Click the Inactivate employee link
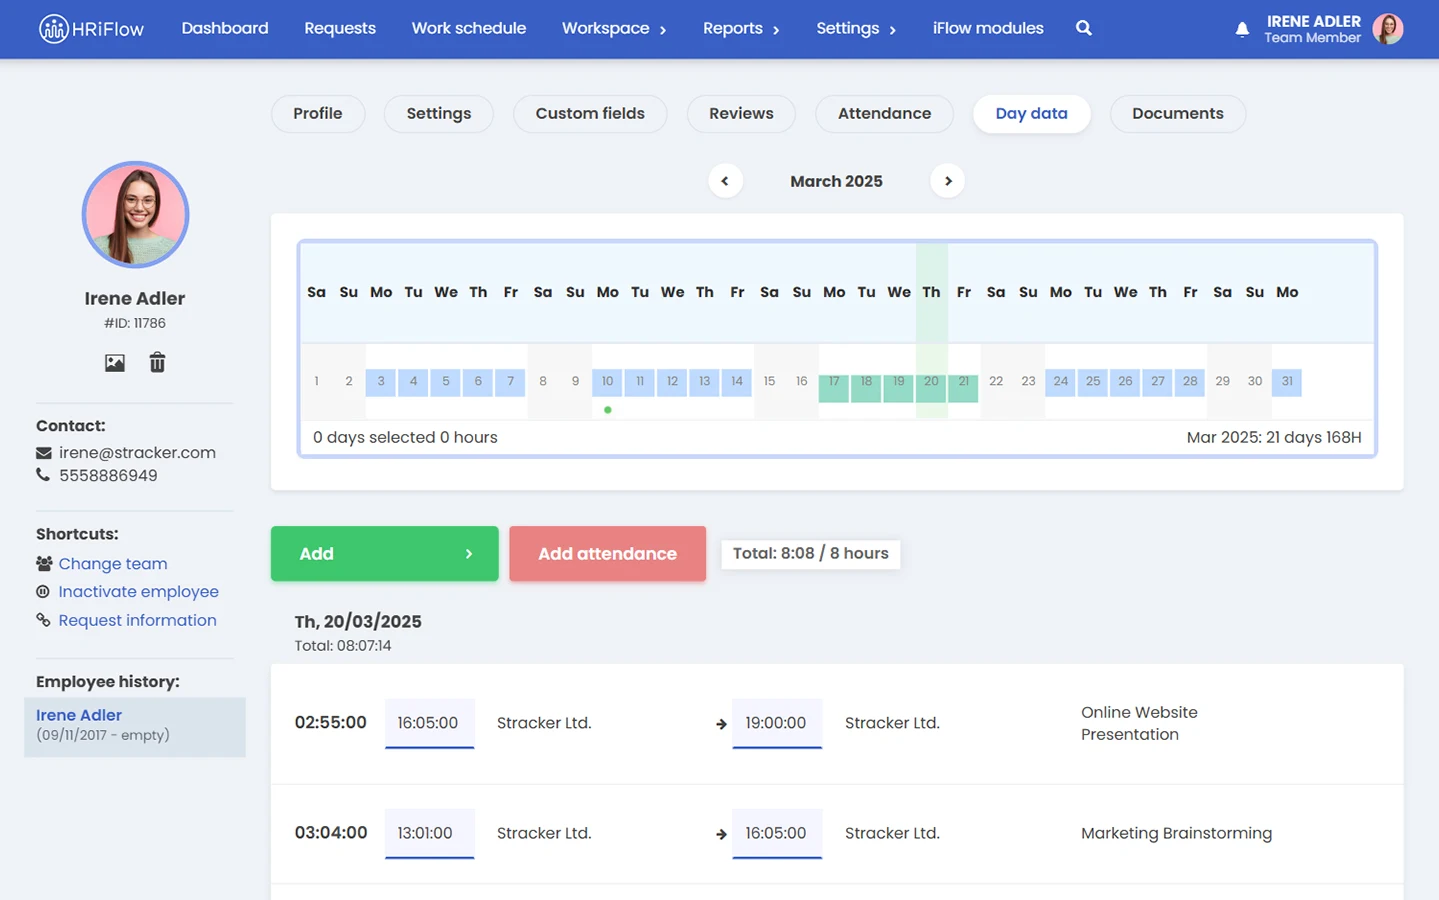Viewport: 1439px width, 900px height. (138, 592)
